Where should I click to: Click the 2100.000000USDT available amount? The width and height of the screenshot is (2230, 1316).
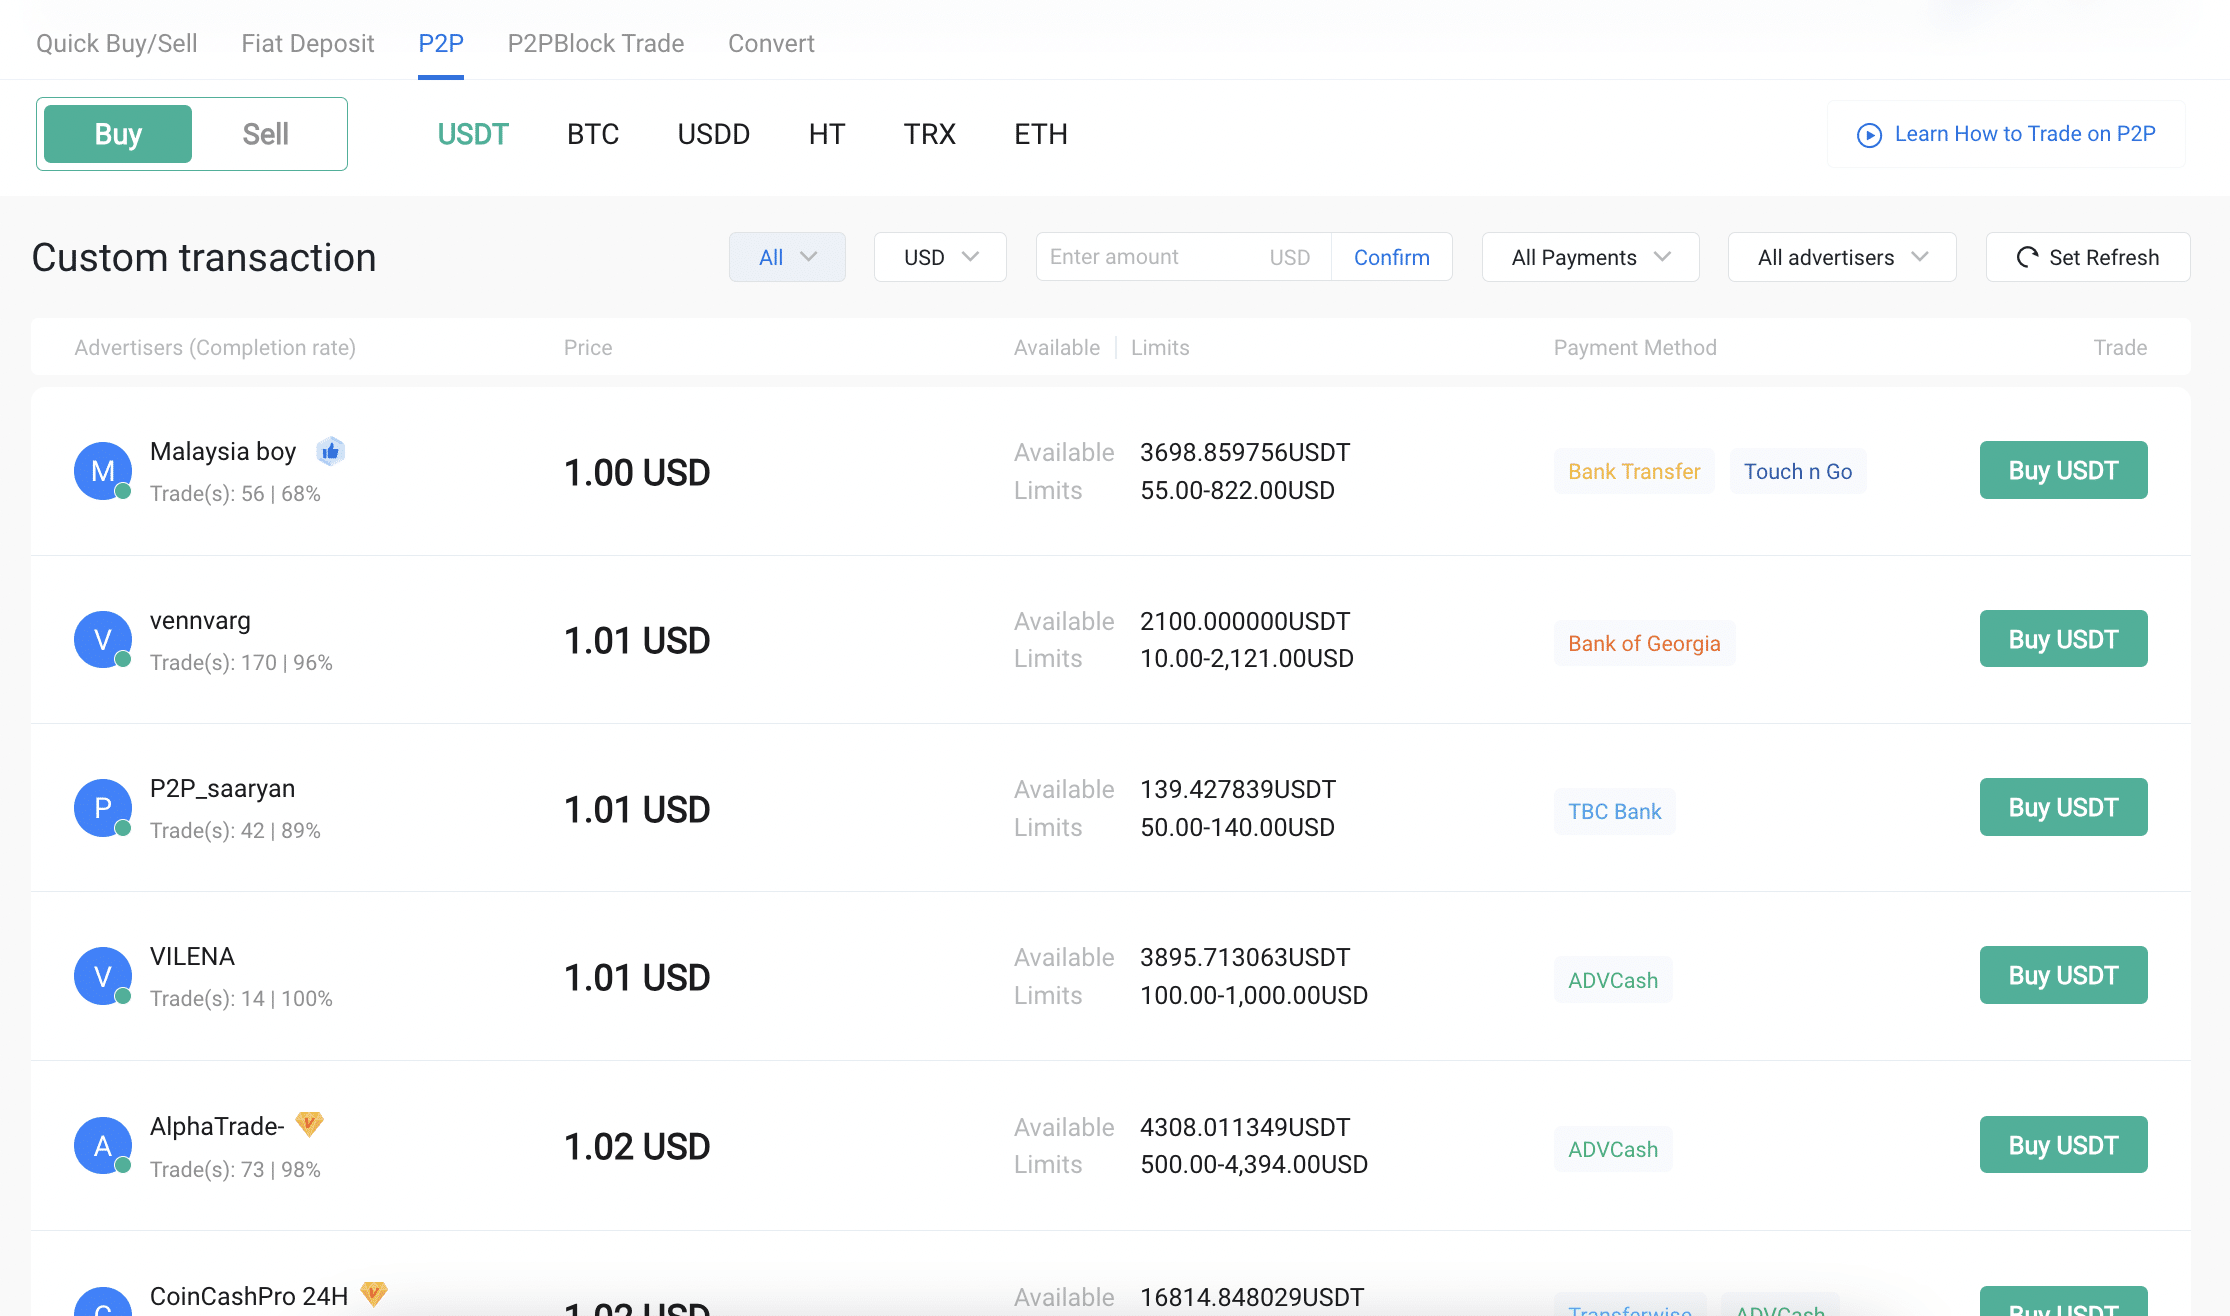tap(1245, 621)
